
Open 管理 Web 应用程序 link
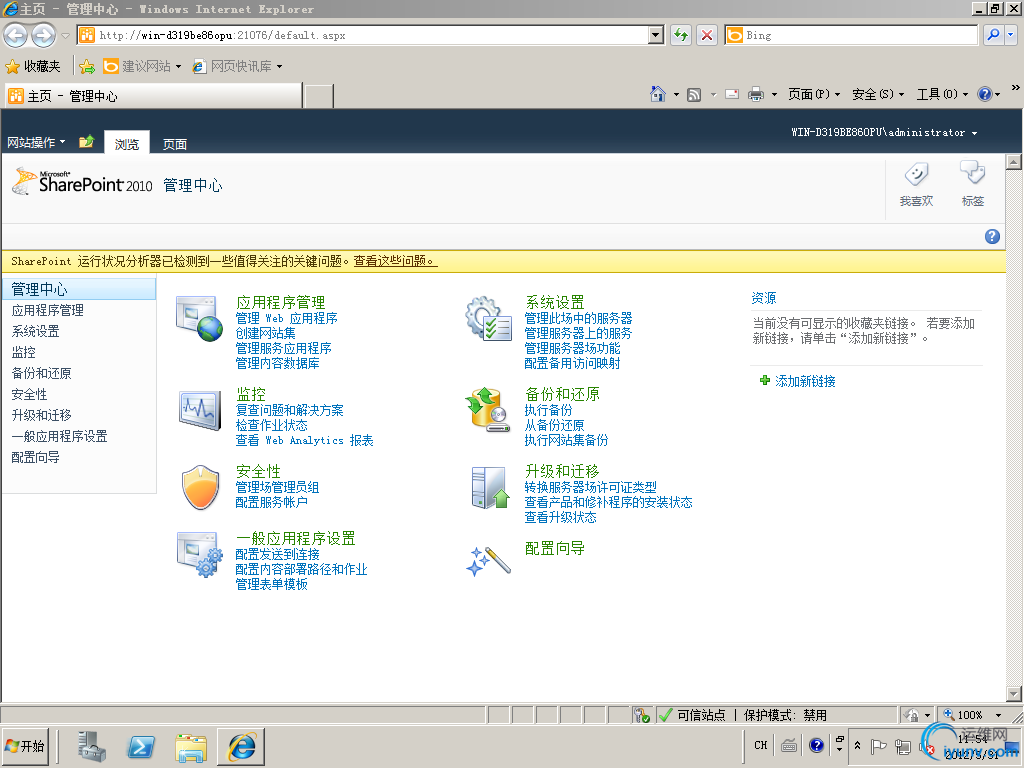click(x=286, y=318)
